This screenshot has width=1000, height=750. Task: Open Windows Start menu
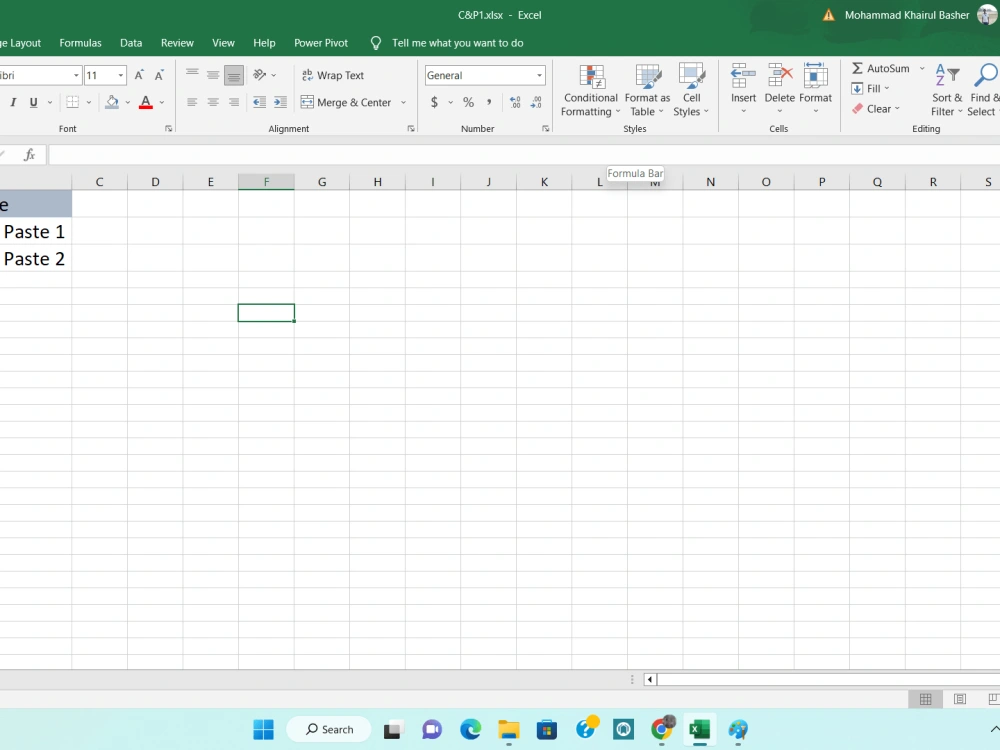point(263,729)
